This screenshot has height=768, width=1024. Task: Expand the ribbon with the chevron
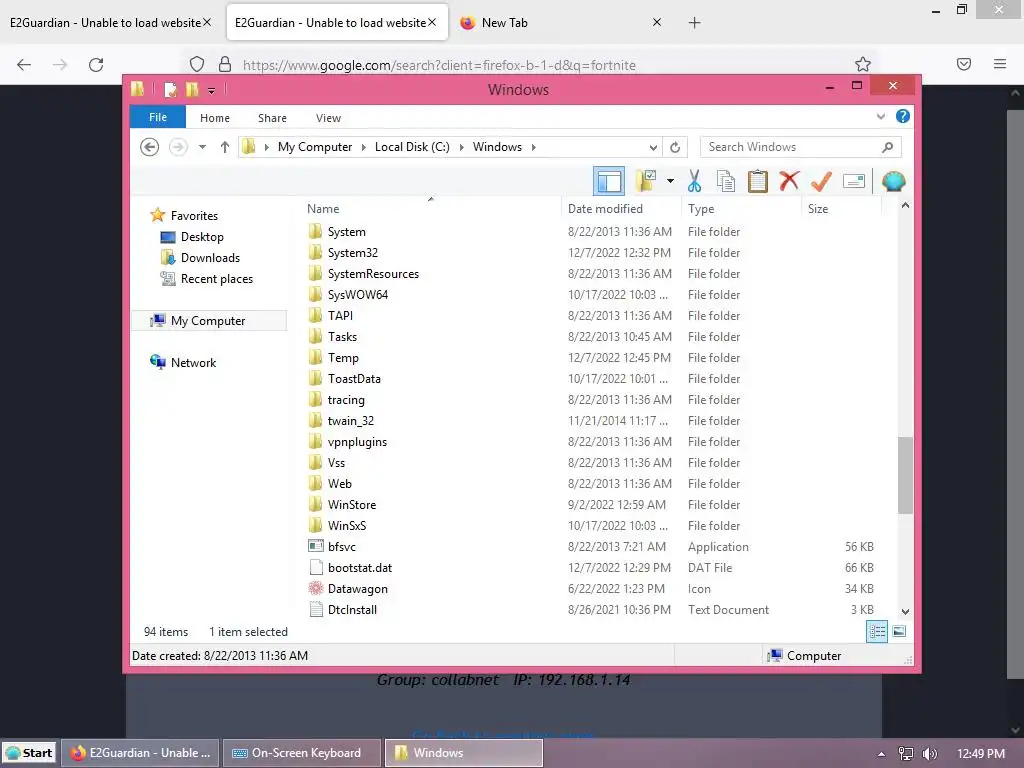pos(880,116)
